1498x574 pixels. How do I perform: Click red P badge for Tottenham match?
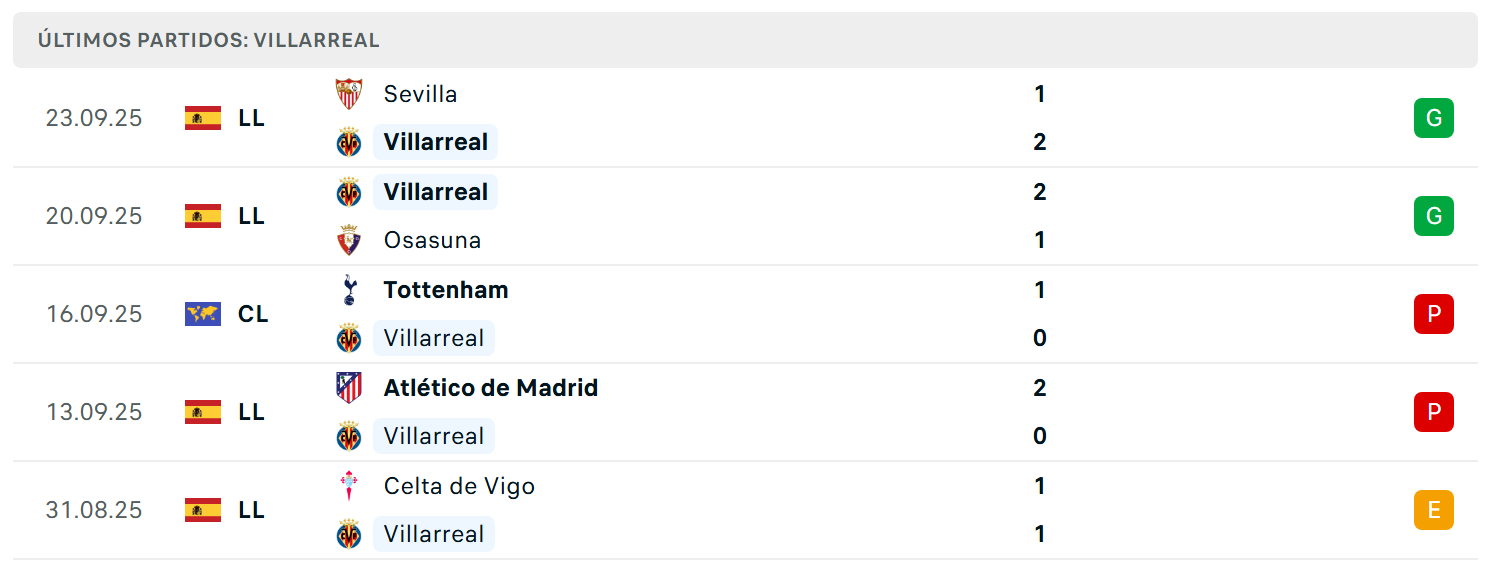click(x=1433, y=314)
